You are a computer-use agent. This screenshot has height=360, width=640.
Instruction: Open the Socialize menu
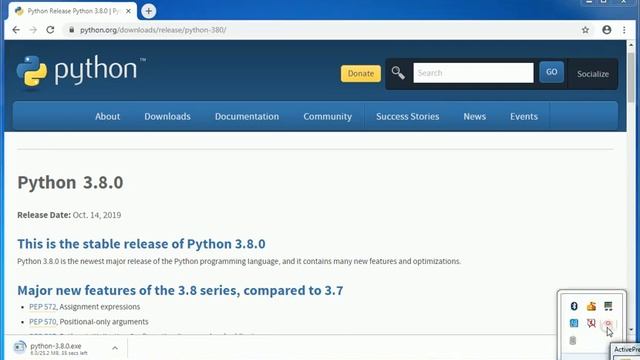[593, 74]
